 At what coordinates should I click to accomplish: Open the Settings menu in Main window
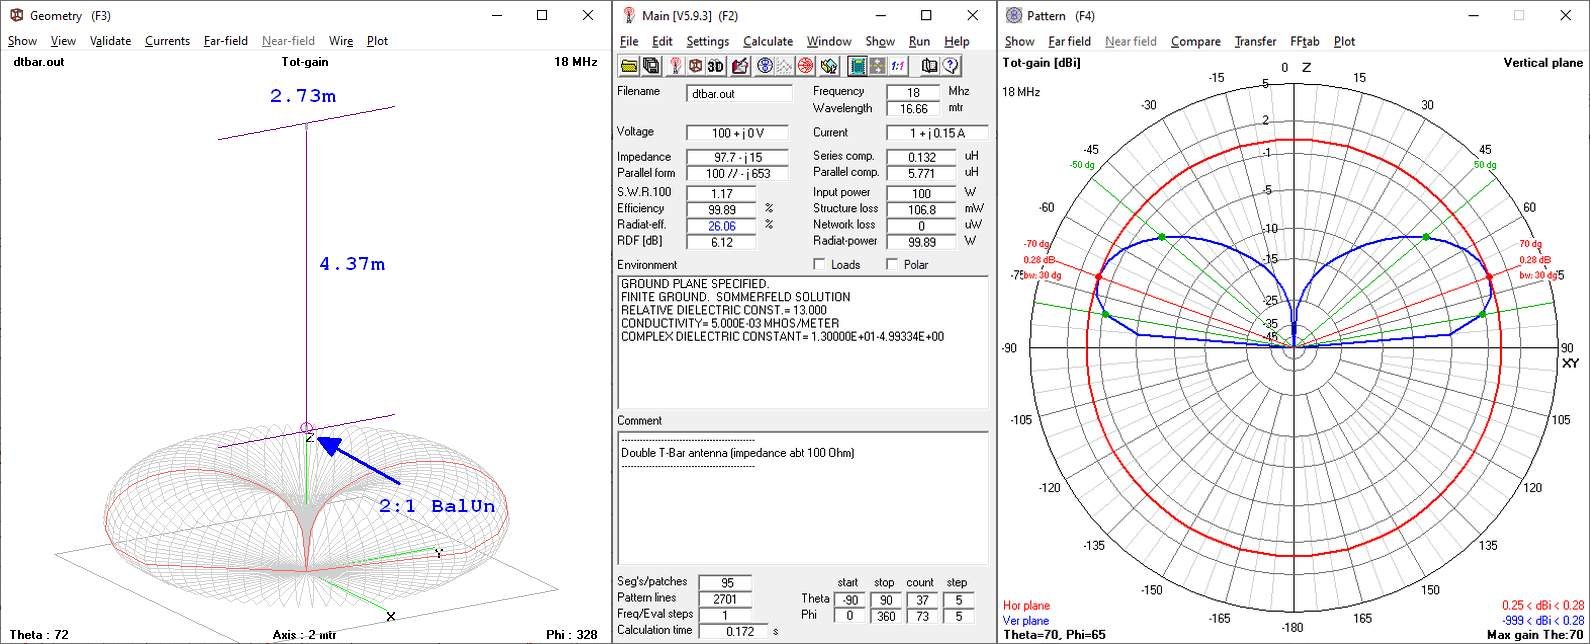pyautogui.click(x=707, y=41)
